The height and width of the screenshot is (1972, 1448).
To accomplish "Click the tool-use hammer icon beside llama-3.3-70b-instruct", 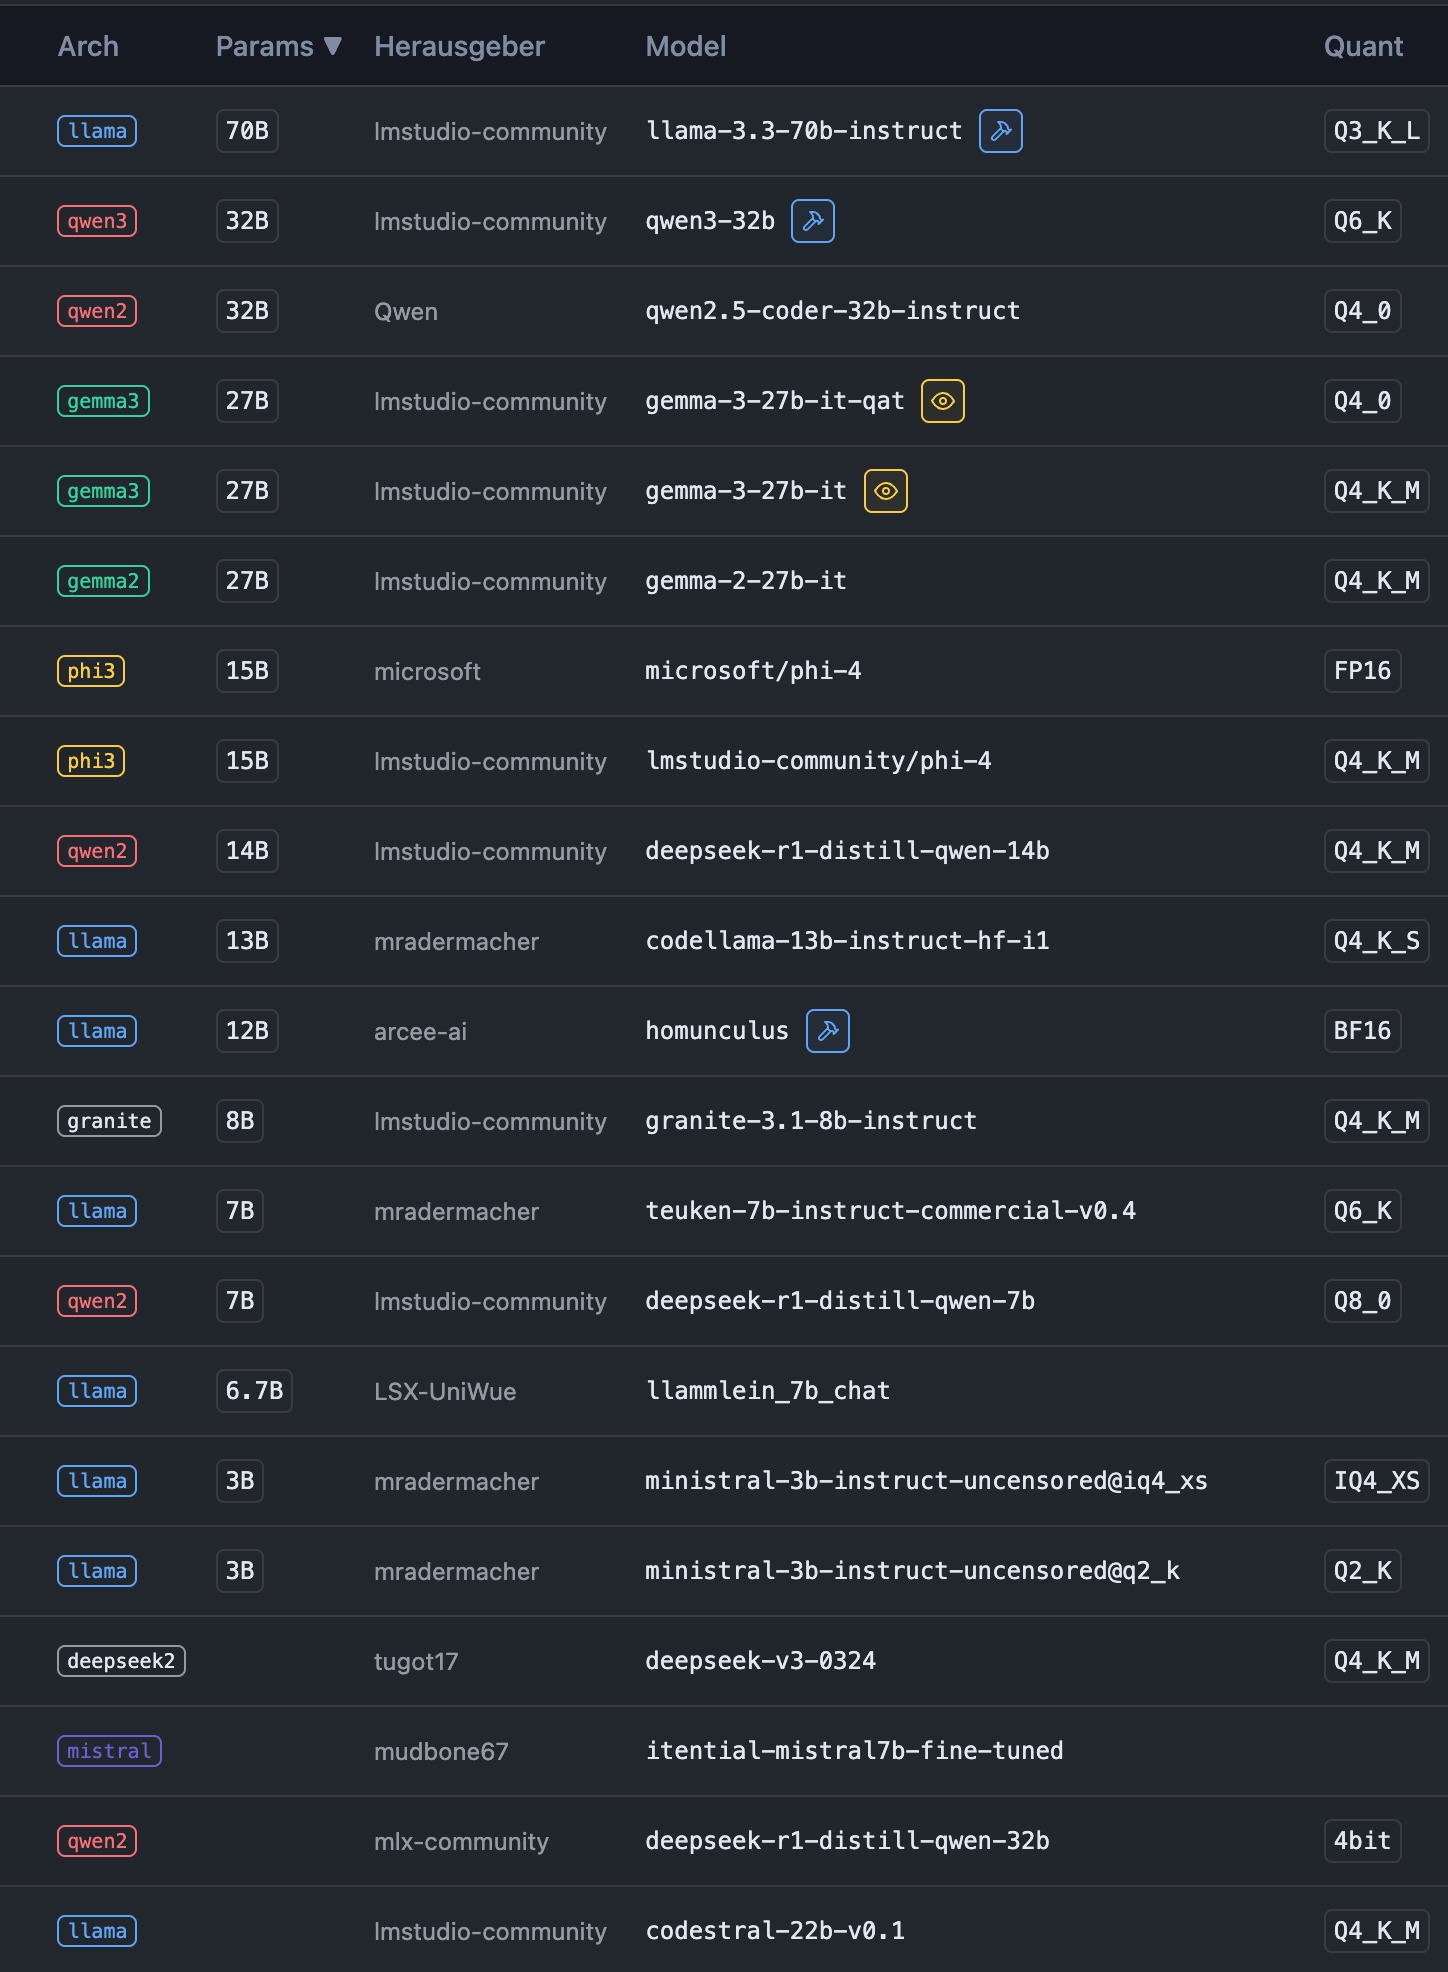I will [x=1000, y=131].
